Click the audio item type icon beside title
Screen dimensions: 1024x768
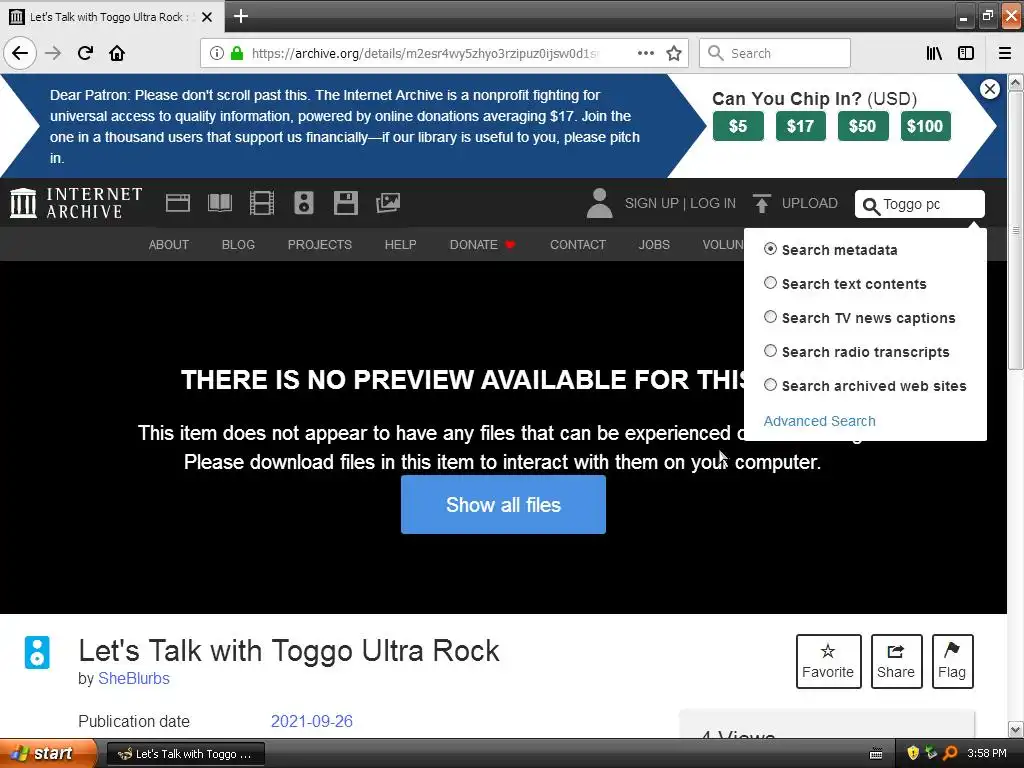pyautogui.click(x=37, y=652)
